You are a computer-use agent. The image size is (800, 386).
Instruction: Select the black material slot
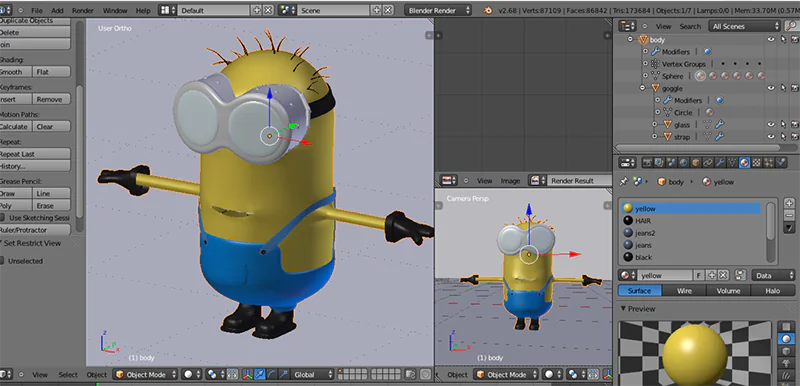click(691, 257)
